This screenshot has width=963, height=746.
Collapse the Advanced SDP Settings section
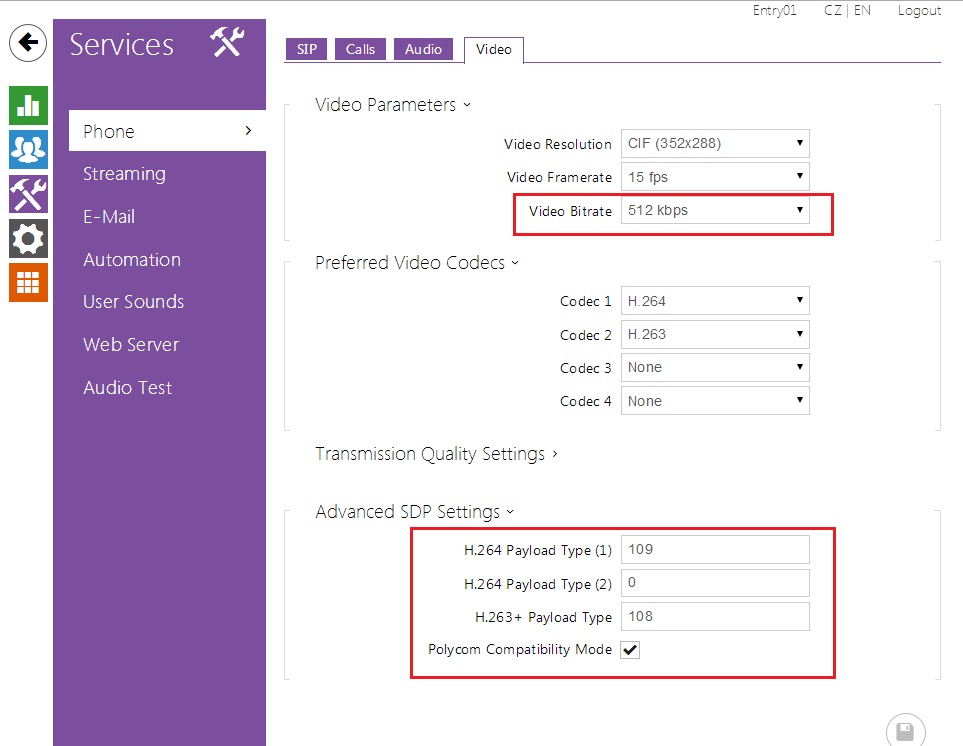[x=414, y=512]
